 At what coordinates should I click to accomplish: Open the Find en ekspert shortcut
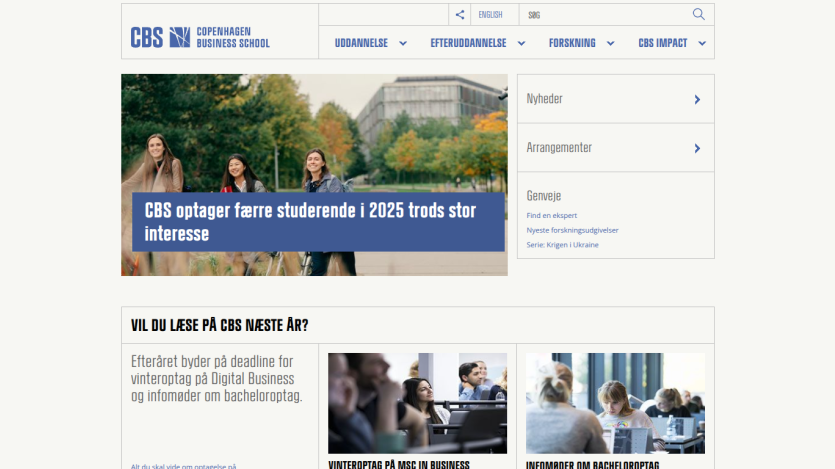click(x=551, y=216)
